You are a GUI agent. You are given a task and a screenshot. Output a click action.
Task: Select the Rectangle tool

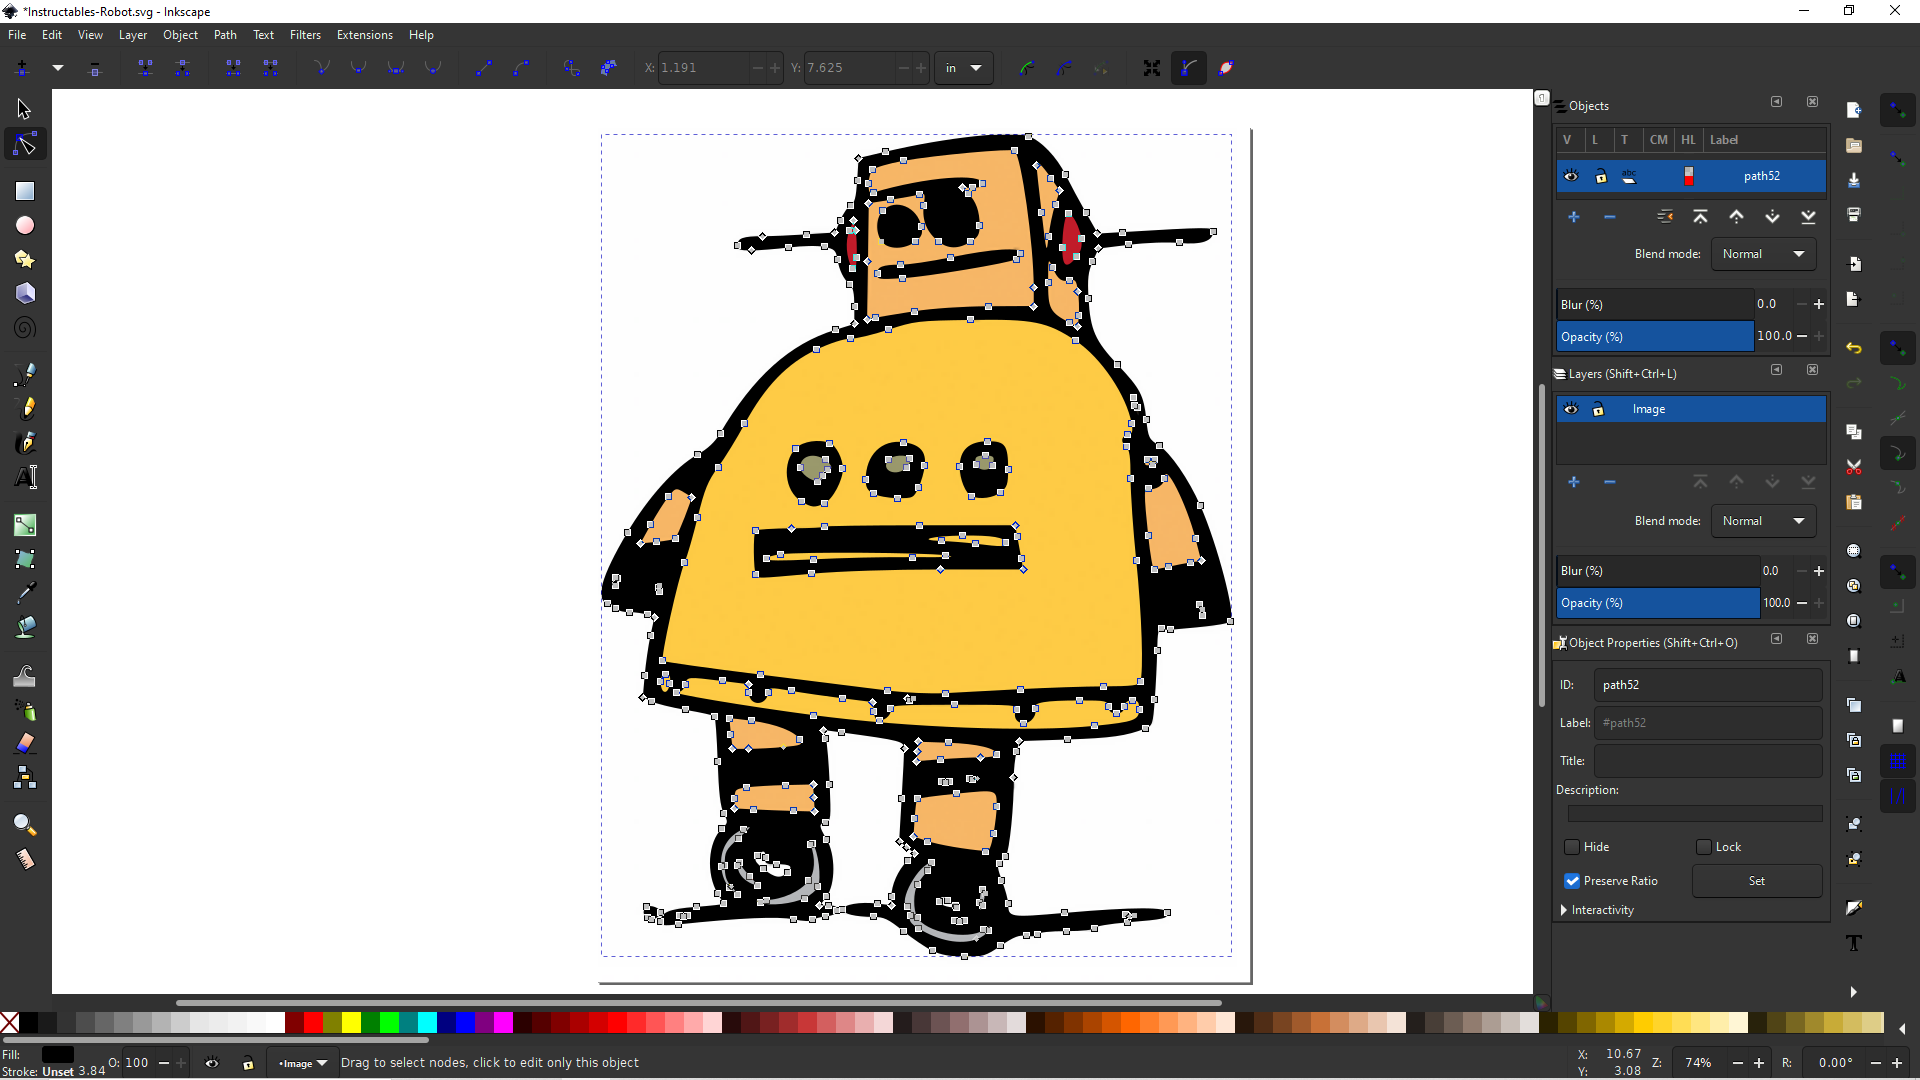[x=24, y=191]
